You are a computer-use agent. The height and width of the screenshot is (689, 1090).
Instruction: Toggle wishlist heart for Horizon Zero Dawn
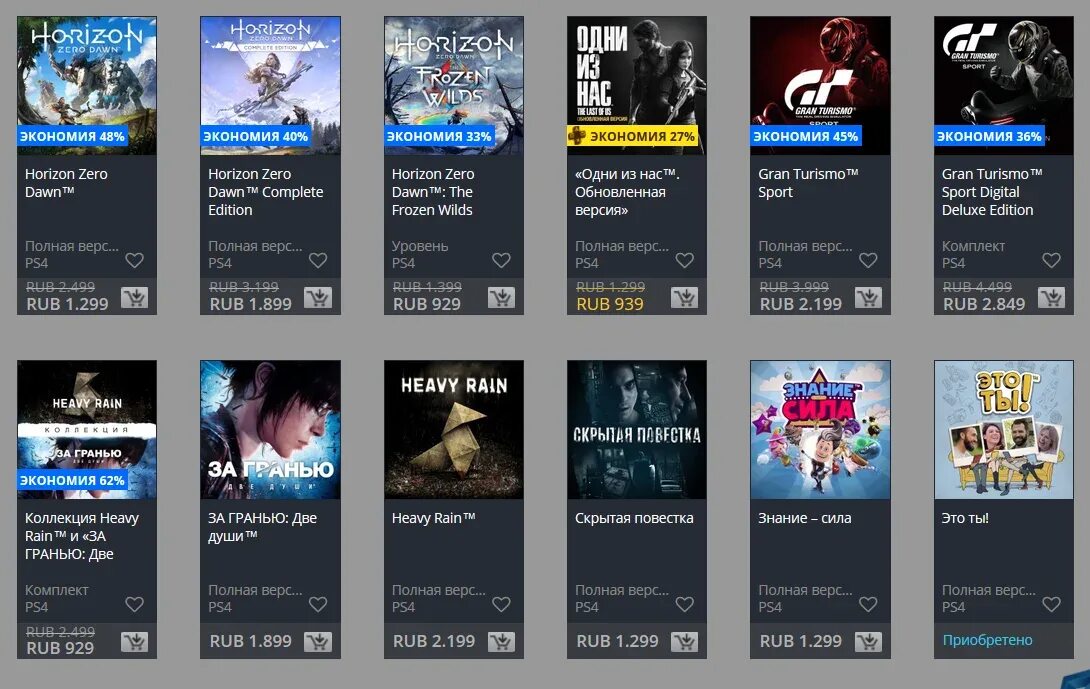pyautogui.click(x=134, y=260)
